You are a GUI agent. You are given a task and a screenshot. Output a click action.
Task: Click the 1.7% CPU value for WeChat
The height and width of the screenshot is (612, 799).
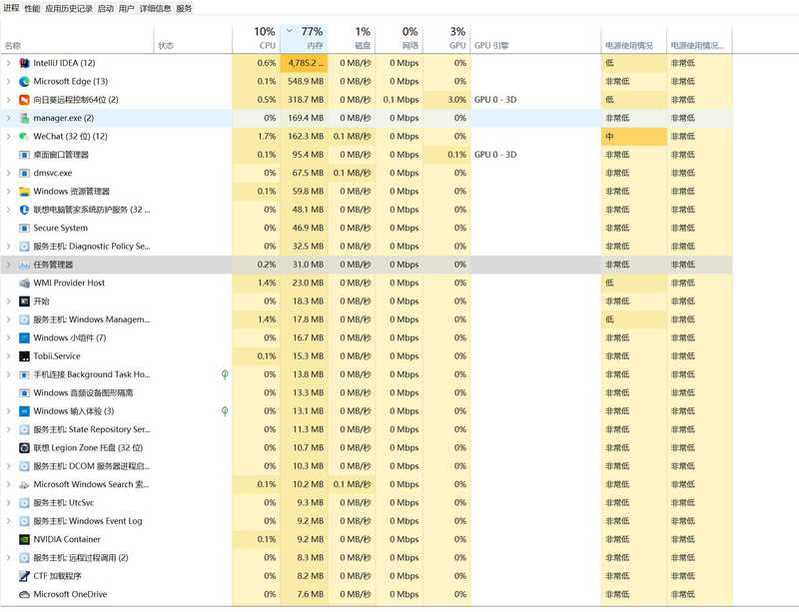(267, 137)
